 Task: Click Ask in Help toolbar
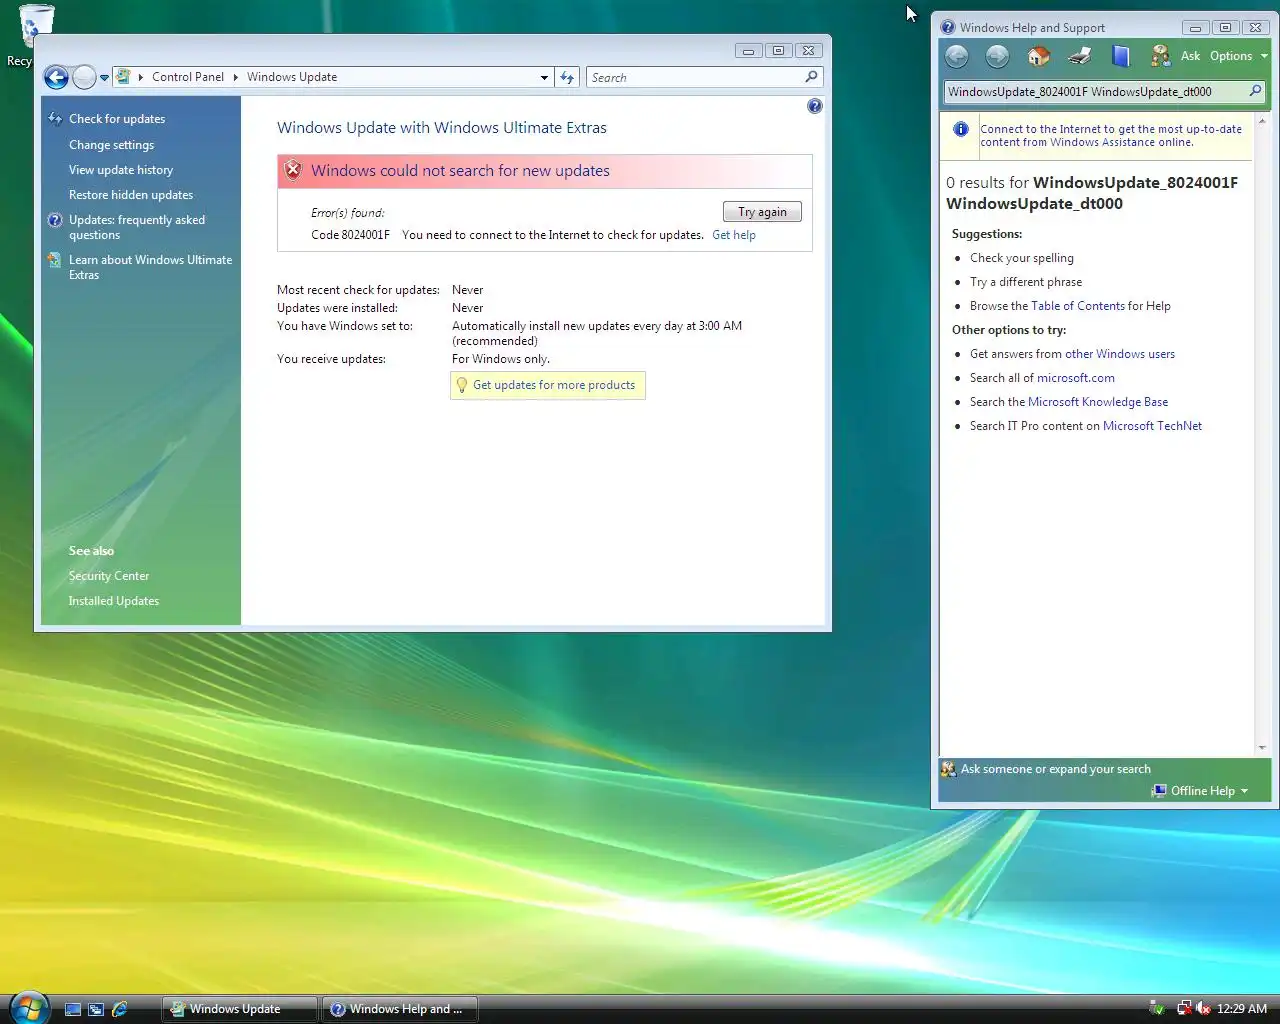1190,56
